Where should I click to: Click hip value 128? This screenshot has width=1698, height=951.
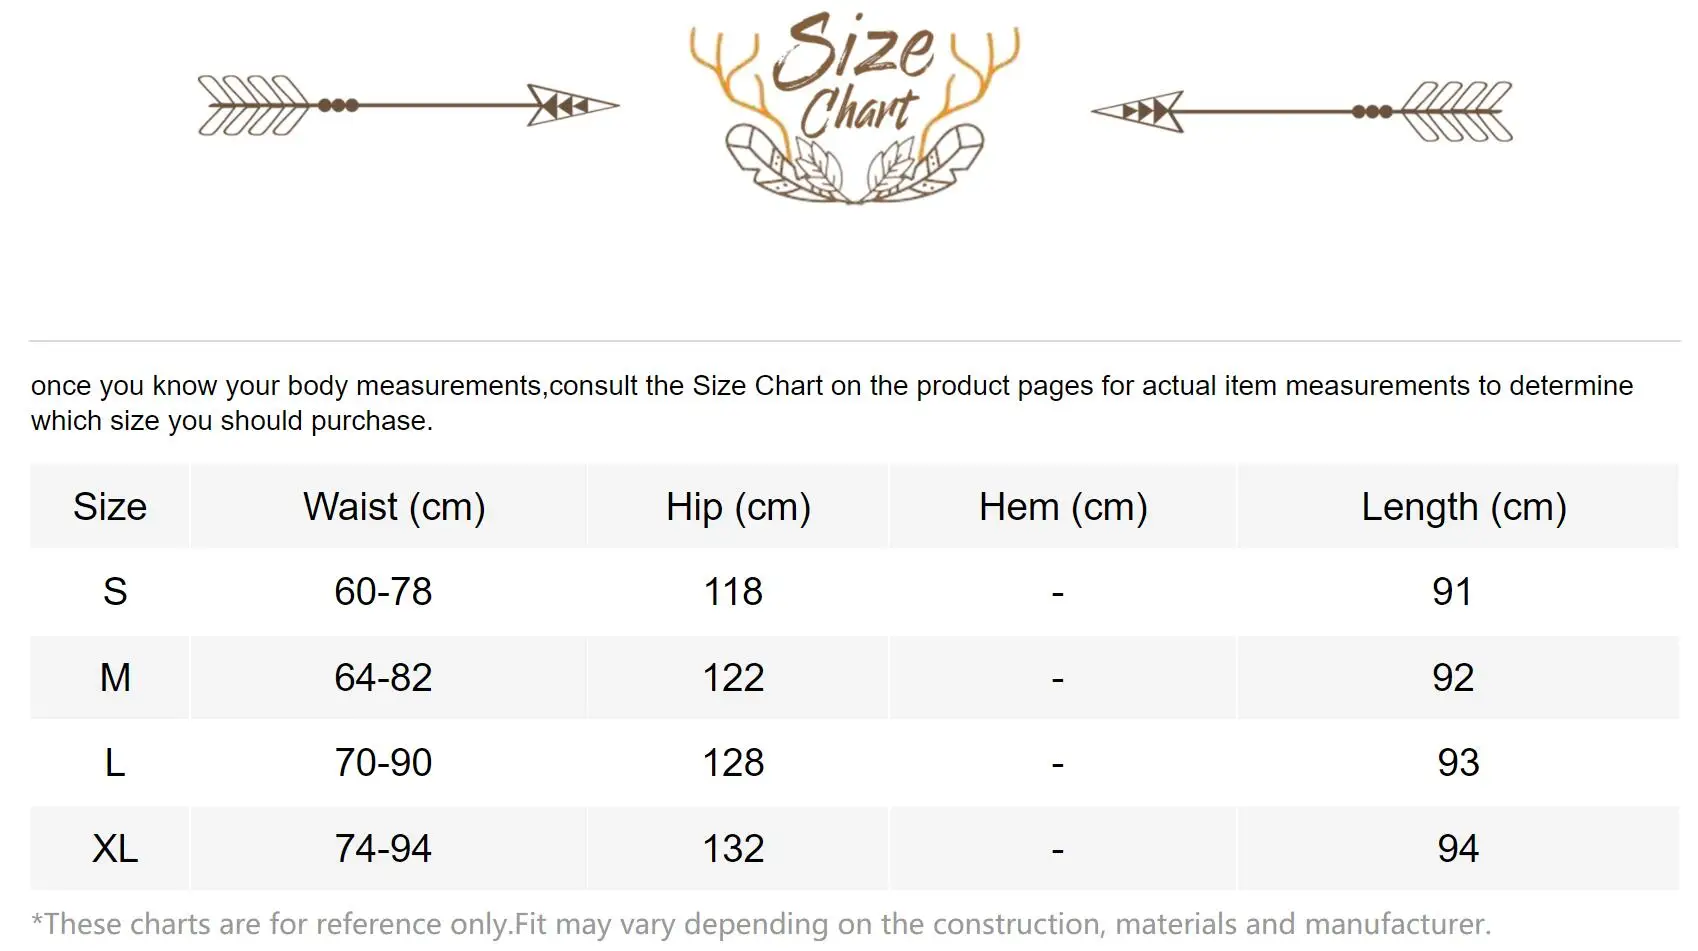pos(733,763)
